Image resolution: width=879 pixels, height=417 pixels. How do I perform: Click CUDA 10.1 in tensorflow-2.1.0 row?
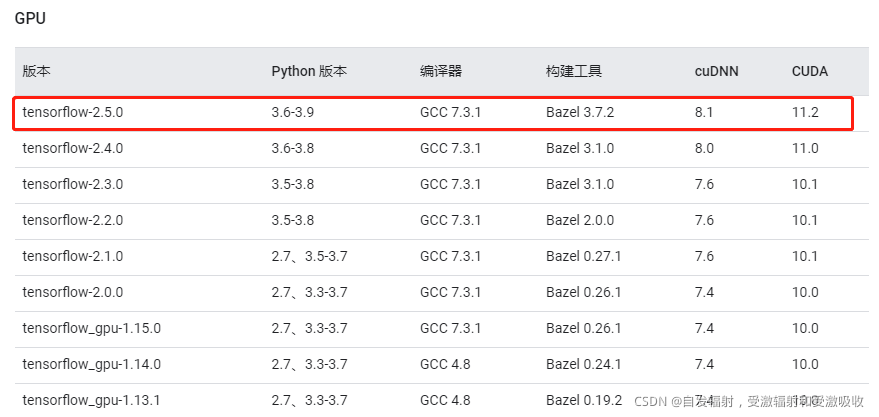(x=805, y=256)
